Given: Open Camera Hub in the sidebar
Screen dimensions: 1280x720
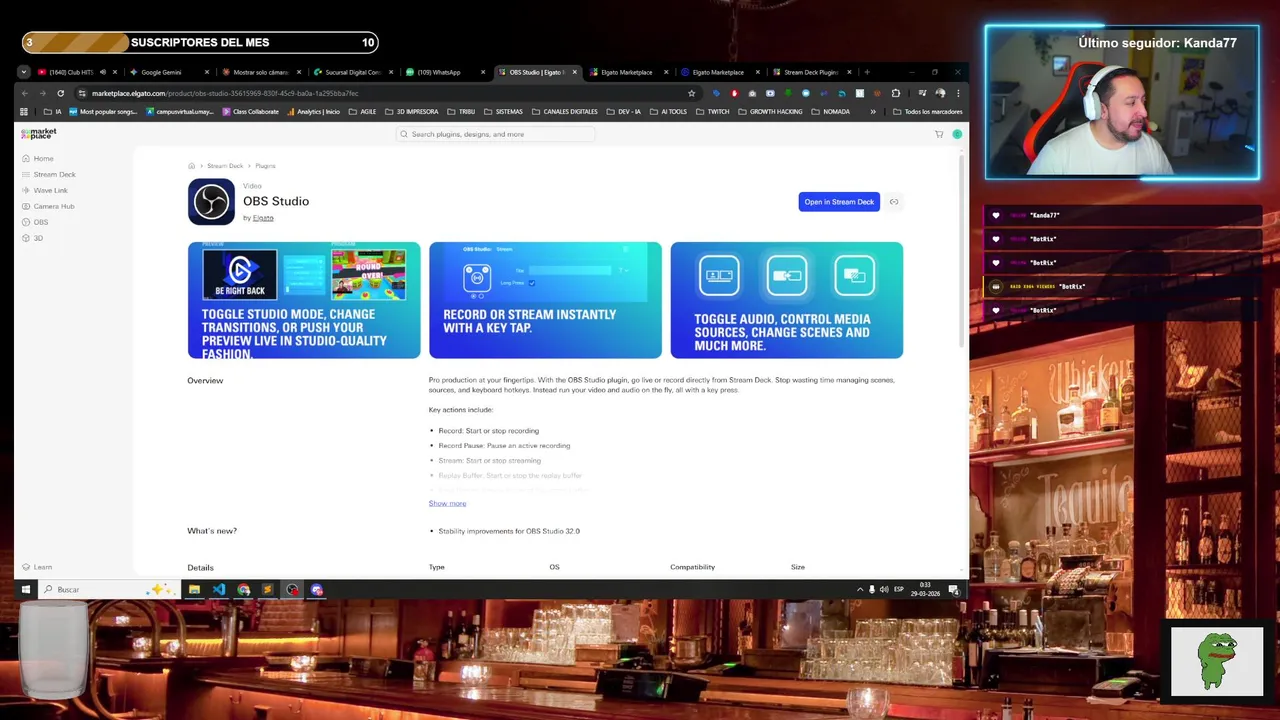Looking at the screenshot, I should 48,206.
